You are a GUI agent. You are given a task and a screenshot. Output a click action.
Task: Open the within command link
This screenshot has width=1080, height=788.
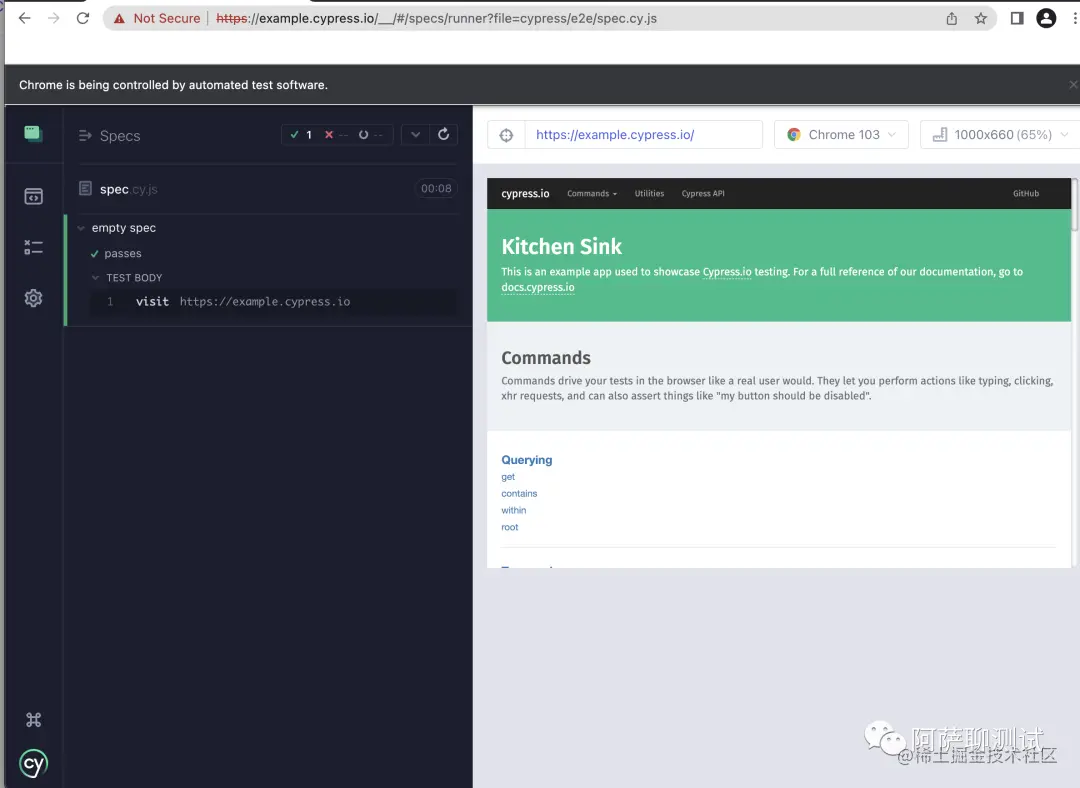coord(514,510)
